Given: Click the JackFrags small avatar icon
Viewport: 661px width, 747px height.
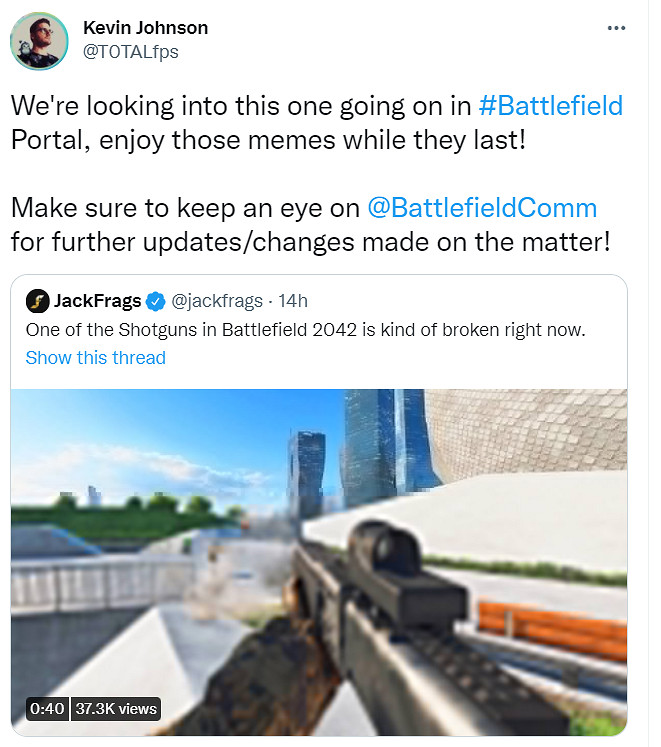Looking at the screenshot, I should pos(38,301).
